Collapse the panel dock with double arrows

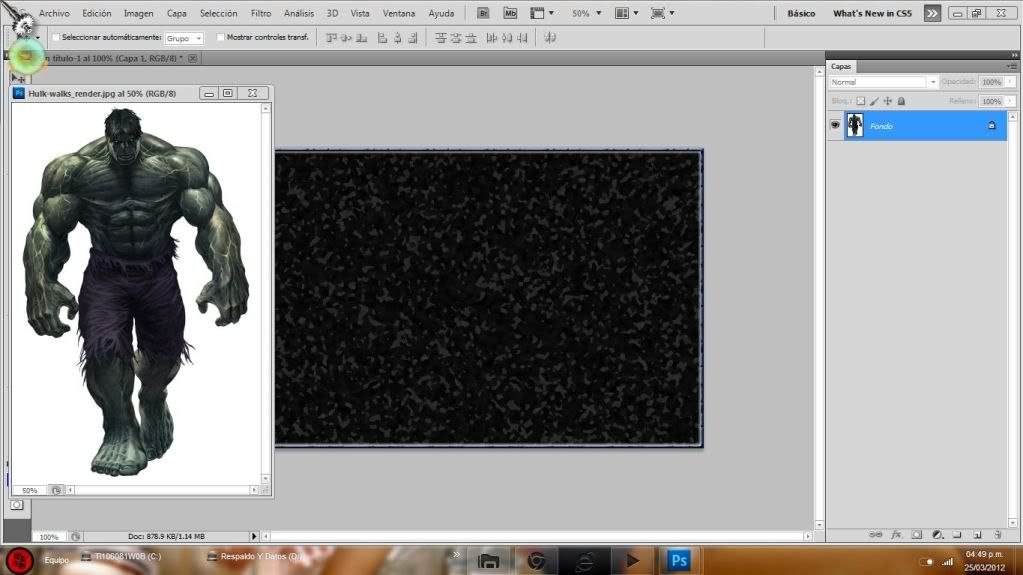1015,55
